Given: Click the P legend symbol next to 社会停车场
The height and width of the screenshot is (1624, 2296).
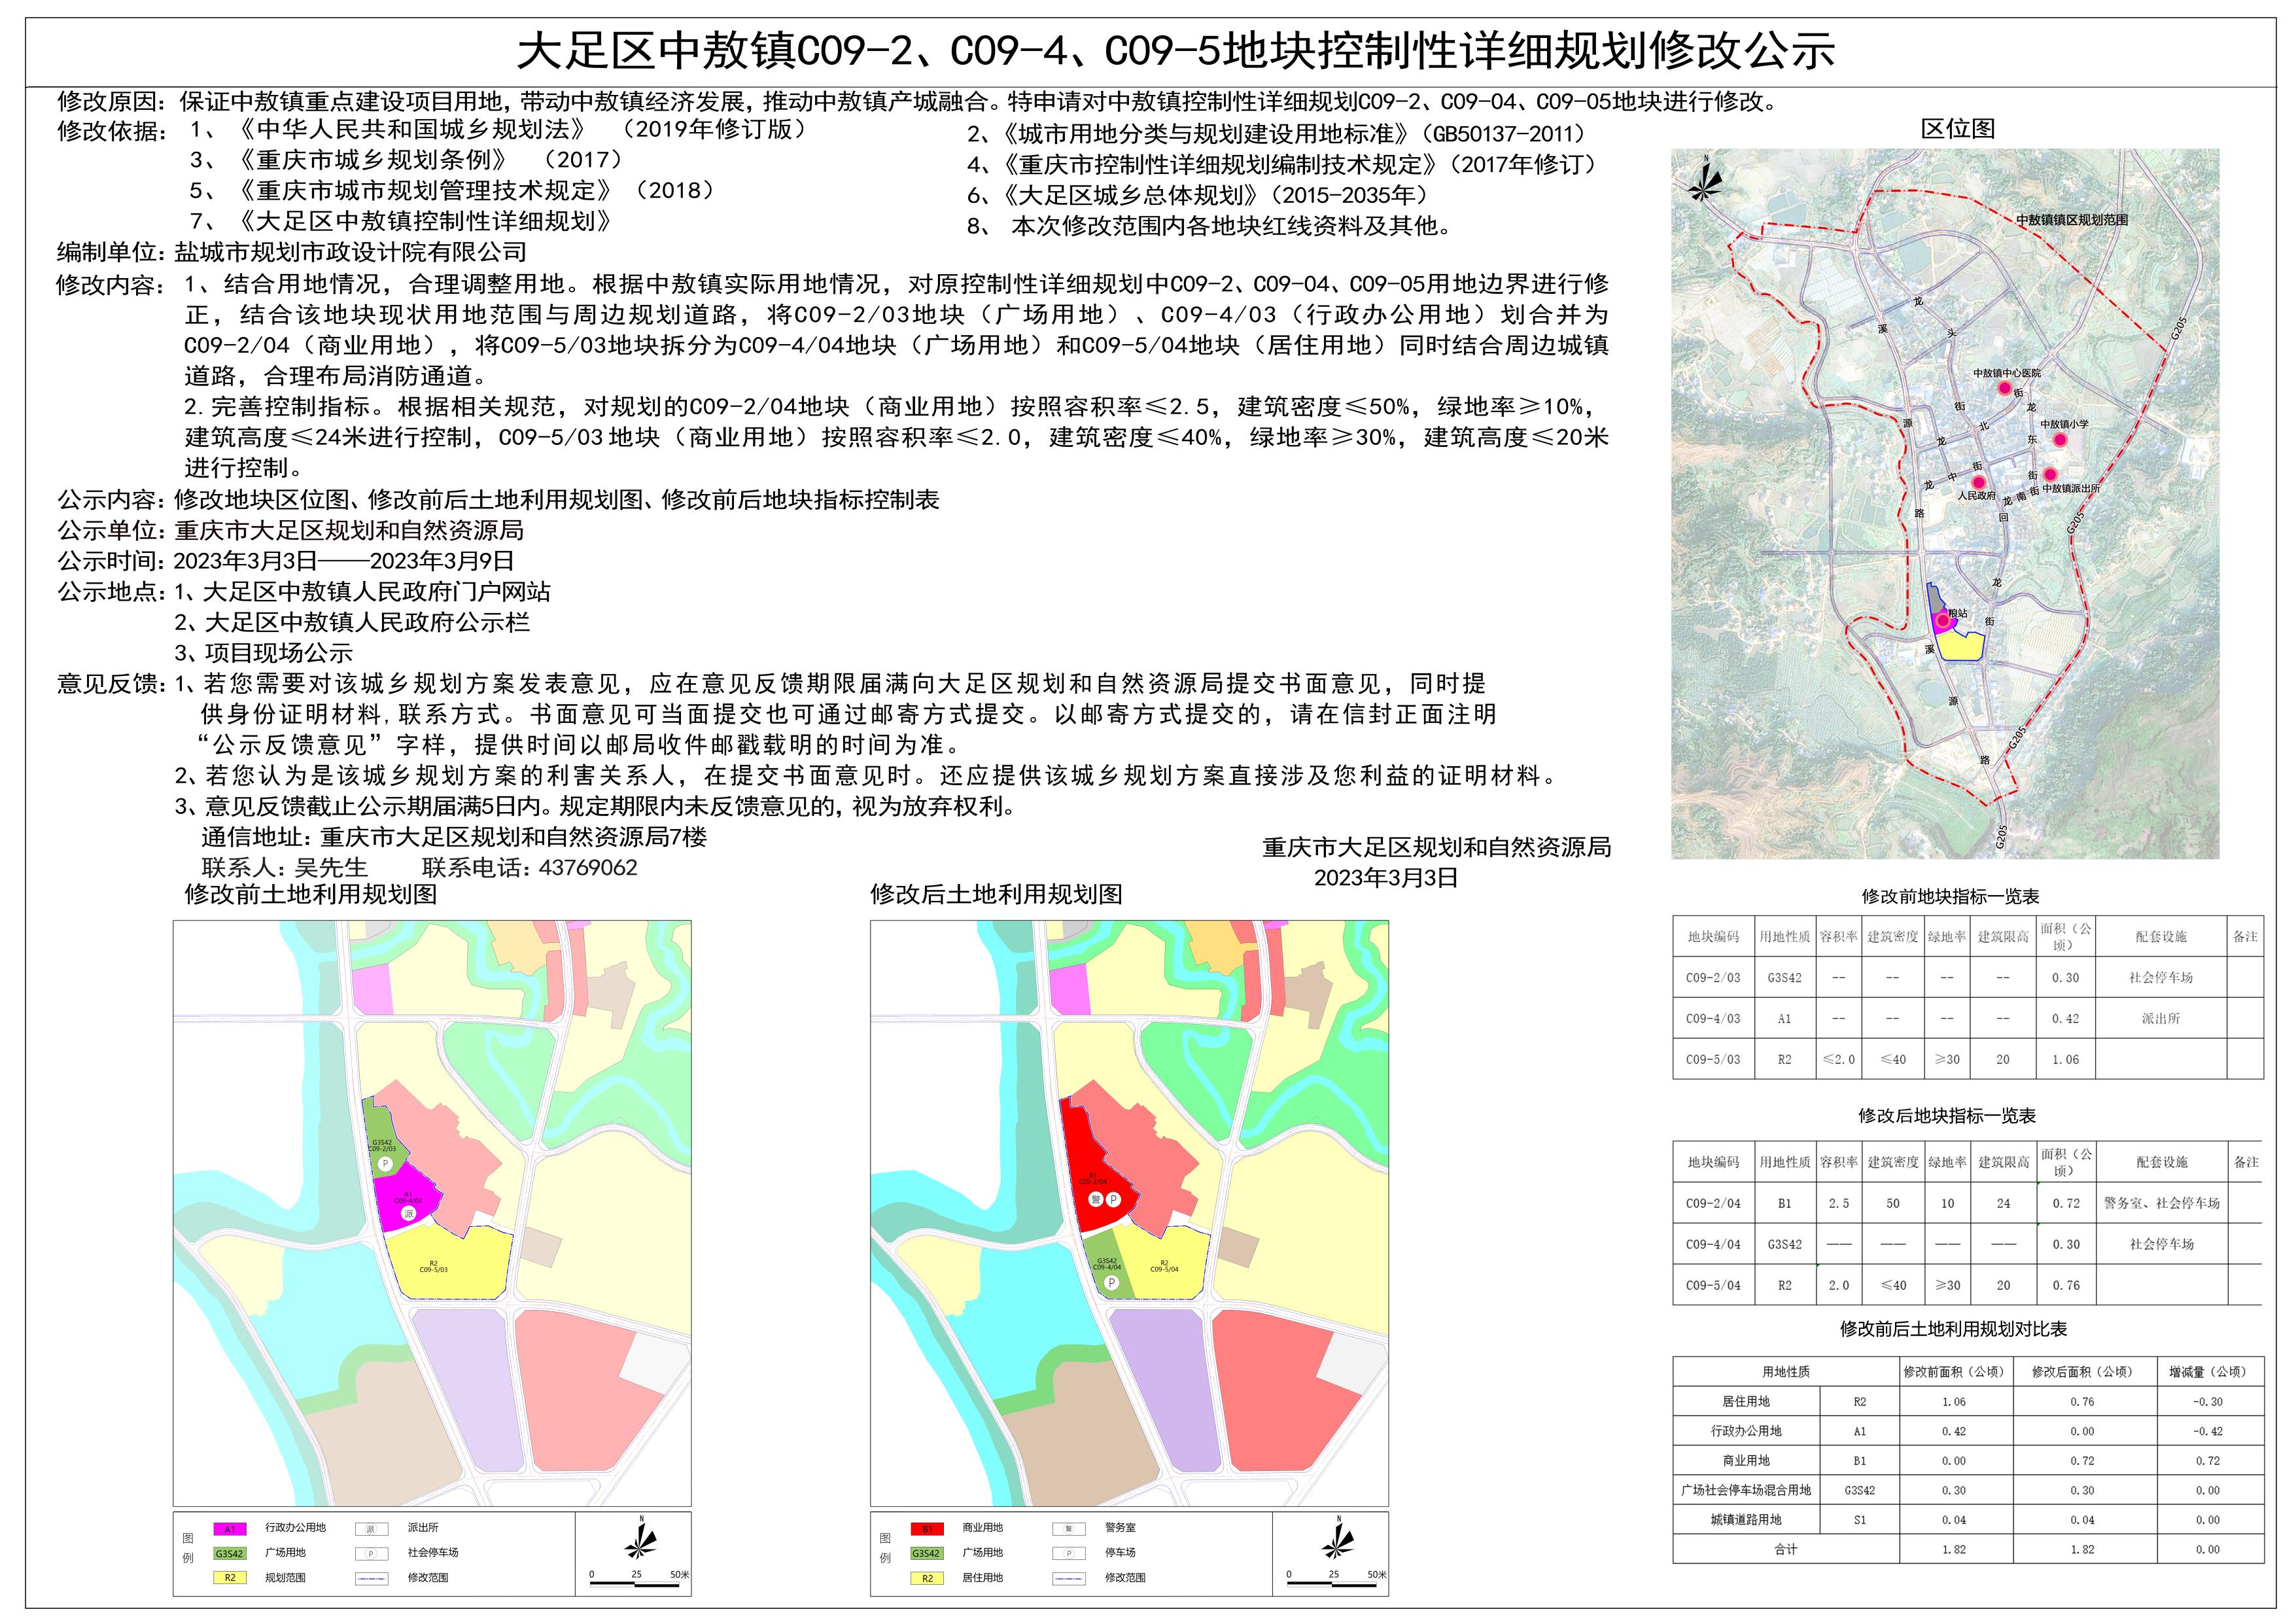Looking at the screenshot, I should point(370,1554).
